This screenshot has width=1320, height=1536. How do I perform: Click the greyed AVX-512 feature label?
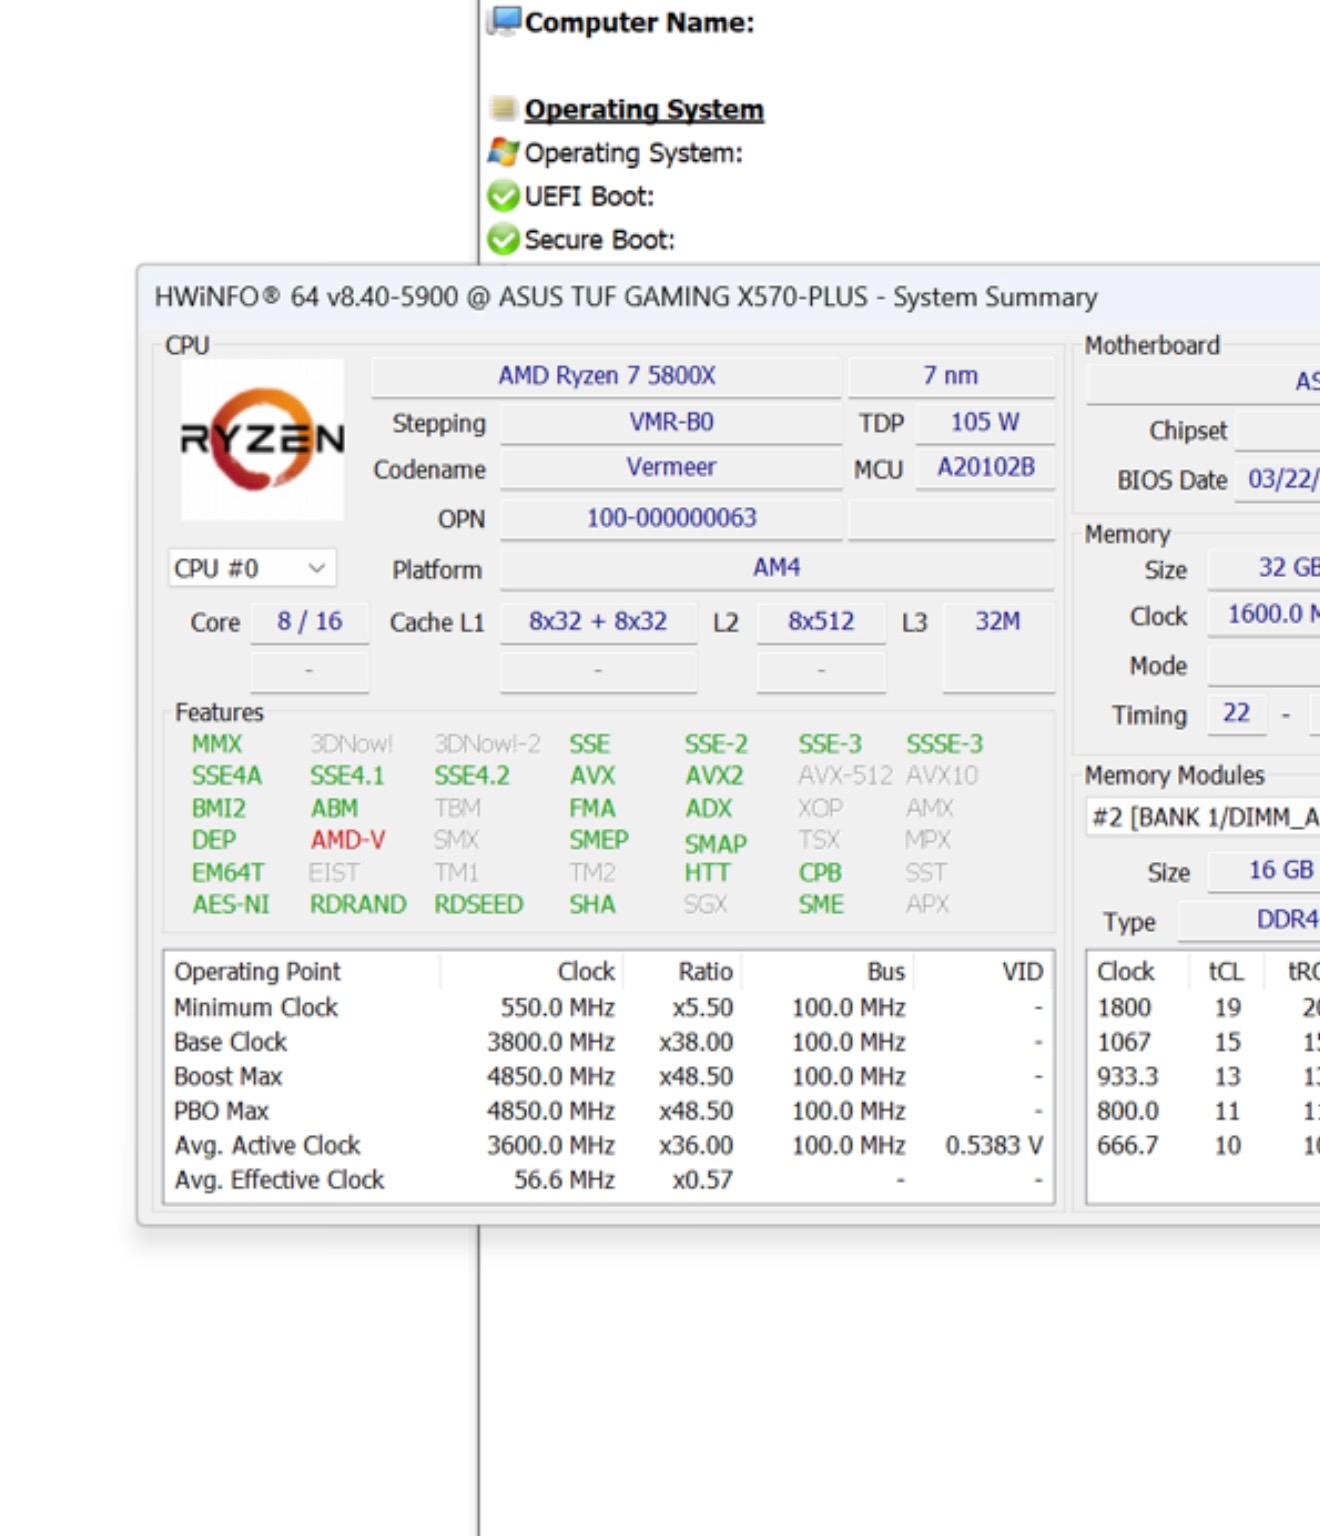845,776
